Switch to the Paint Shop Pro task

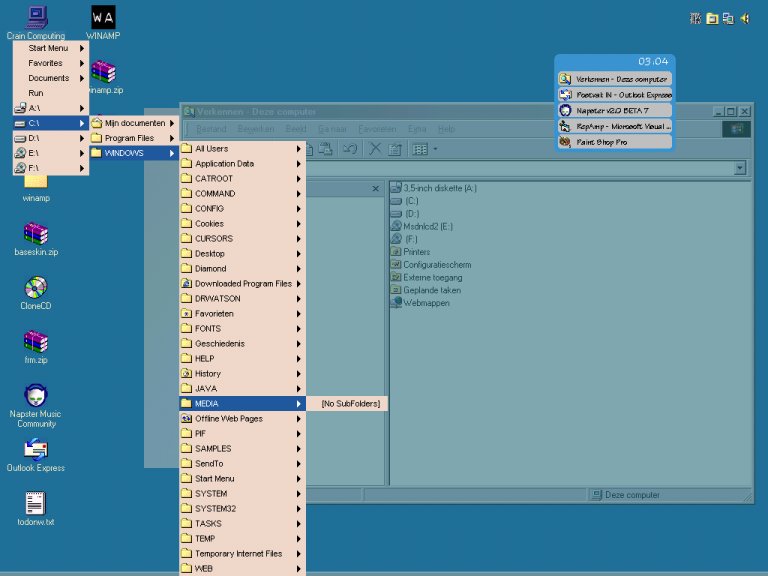coord(614,142)
